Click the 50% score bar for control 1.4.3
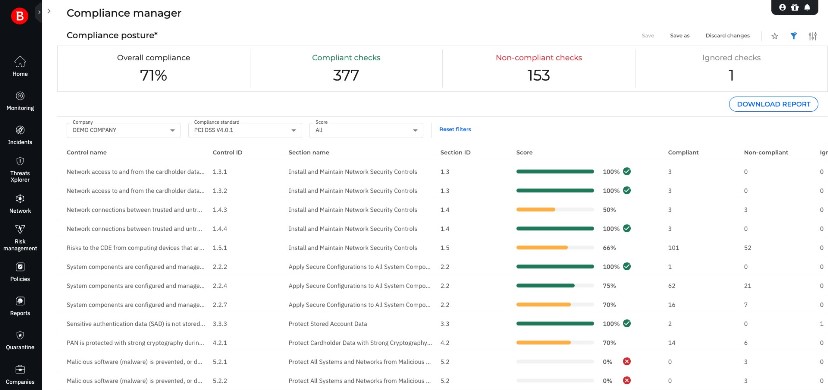Viewport: 828px width, 390px height. pos(555,210)
